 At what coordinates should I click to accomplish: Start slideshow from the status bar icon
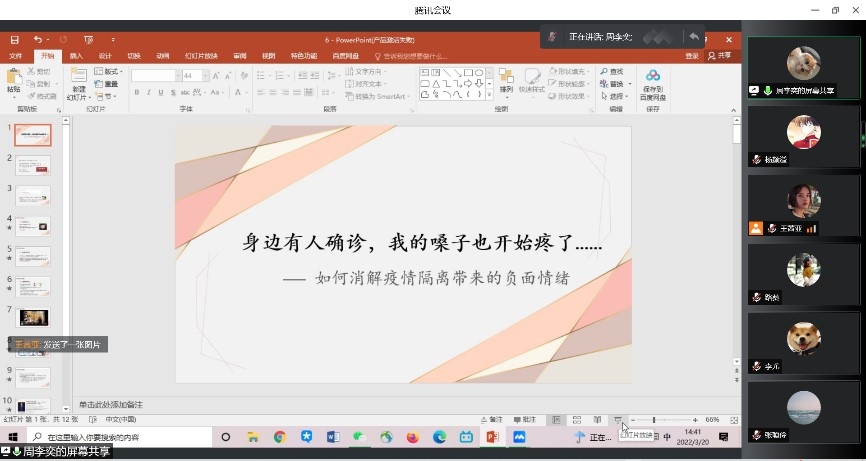pos(618,420)
